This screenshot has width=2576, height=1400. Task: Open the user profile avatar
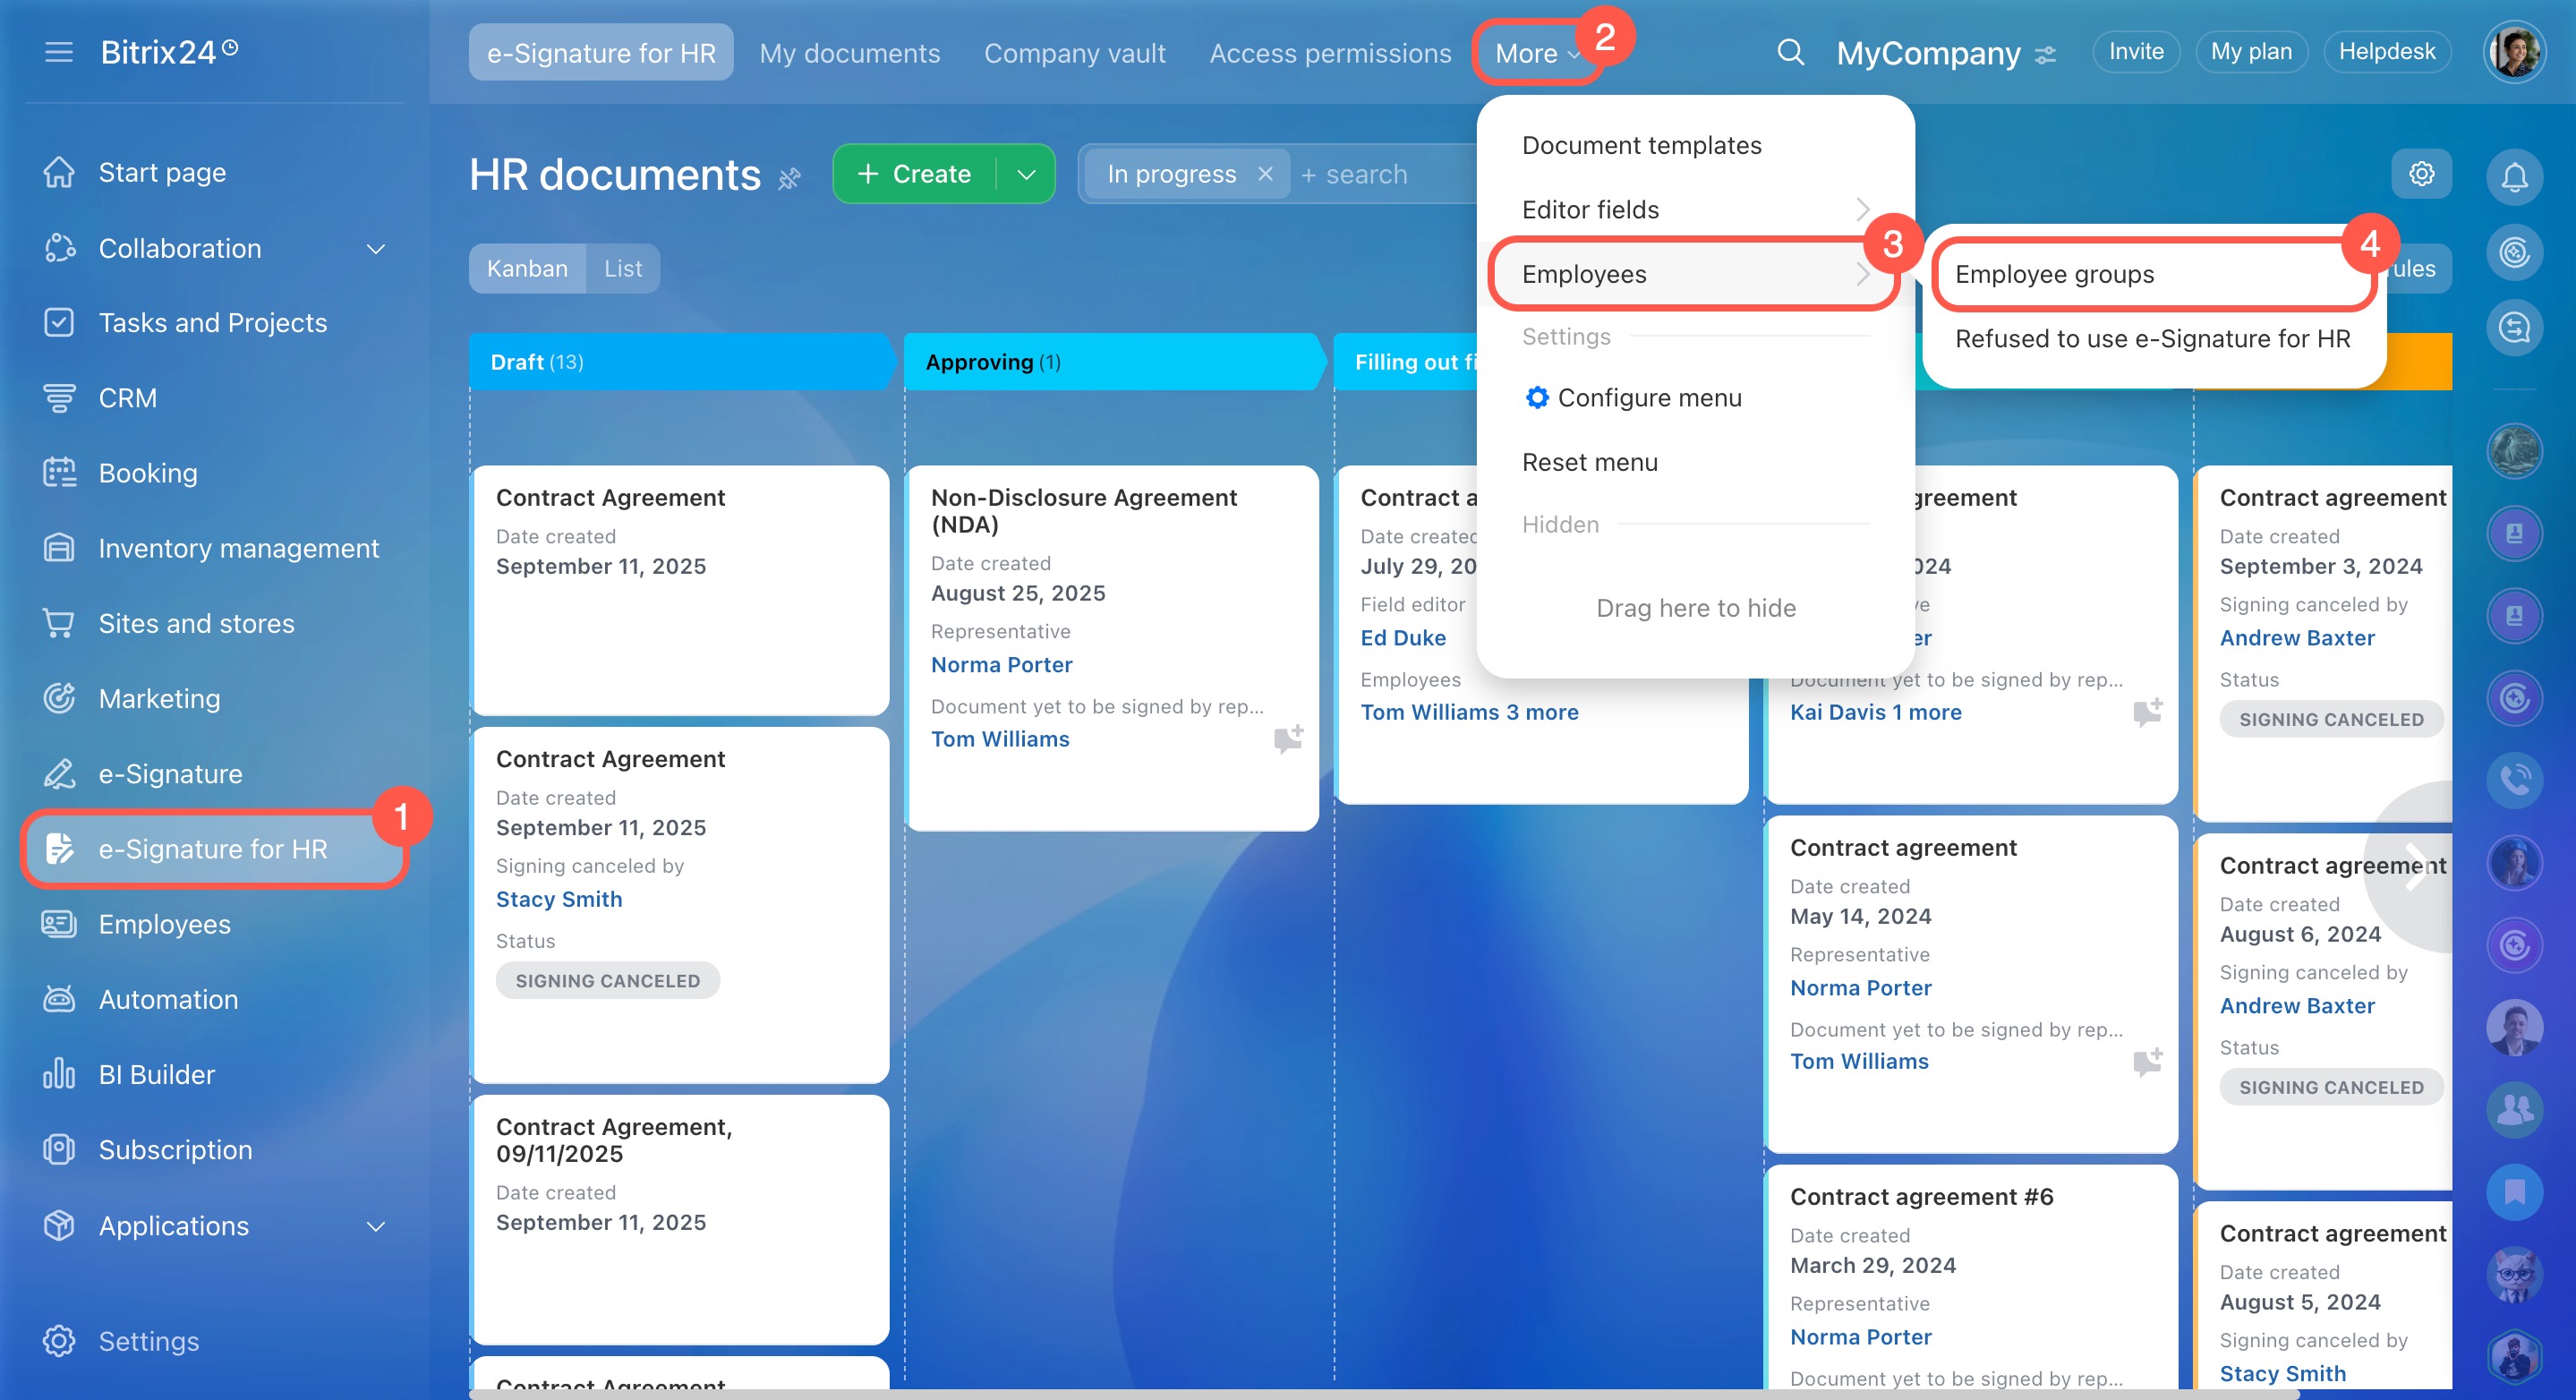[2513, 52]
